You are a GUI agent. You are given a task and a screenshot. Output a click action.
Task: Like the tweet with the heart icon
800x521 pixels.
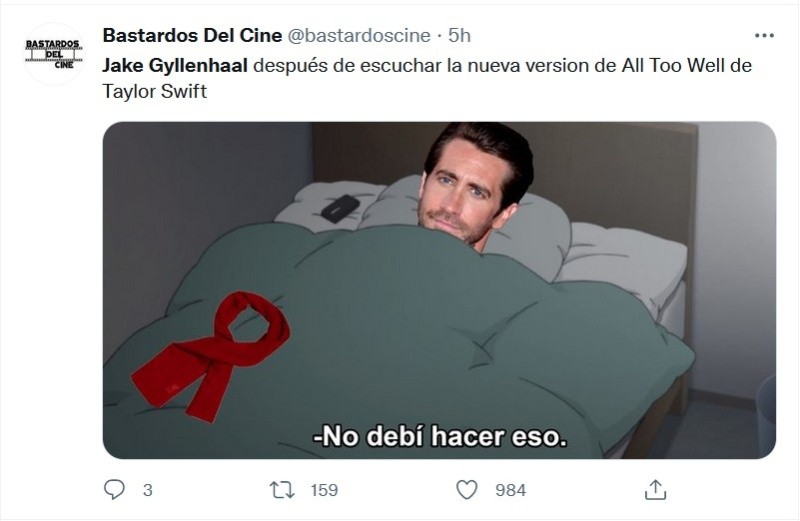pyautogui.click(x=466, y=490)
